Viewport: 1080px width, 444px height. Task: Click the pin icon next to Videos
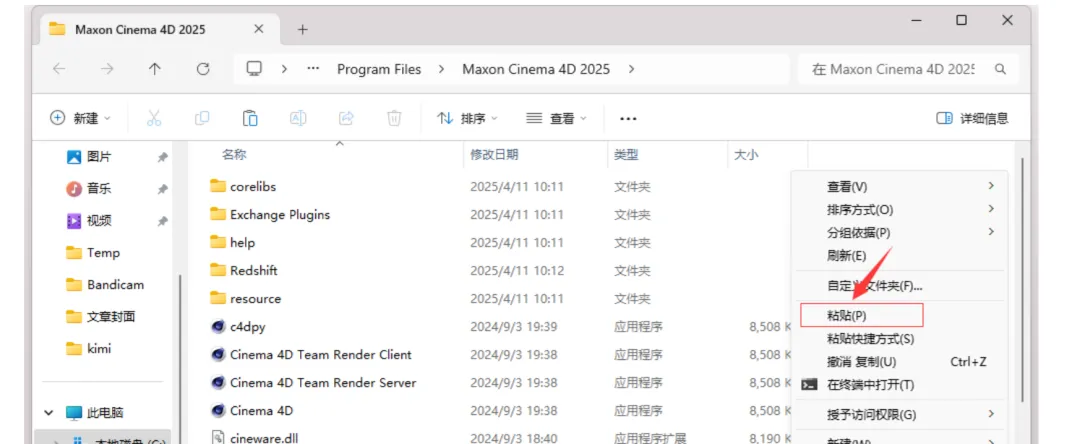[x=163, y=221]
